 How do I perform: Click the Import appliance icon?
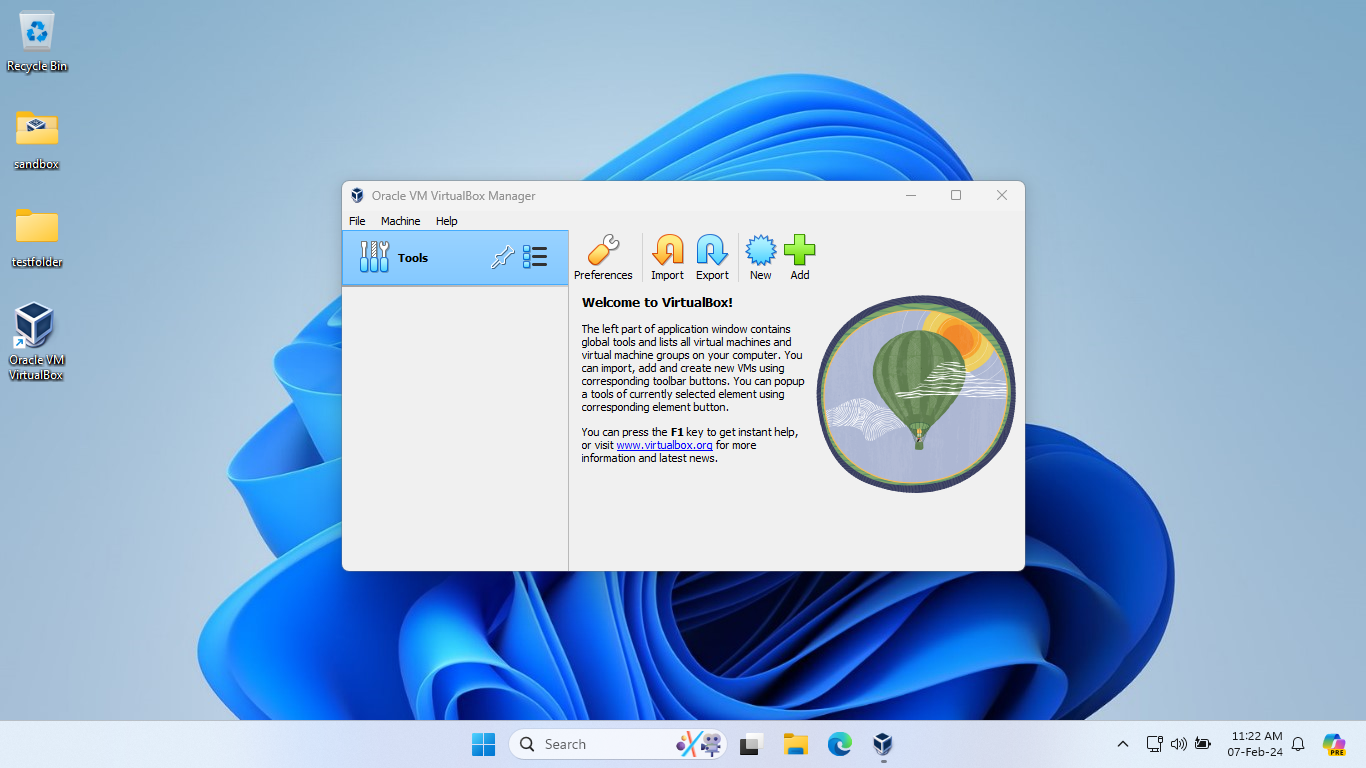667,258
